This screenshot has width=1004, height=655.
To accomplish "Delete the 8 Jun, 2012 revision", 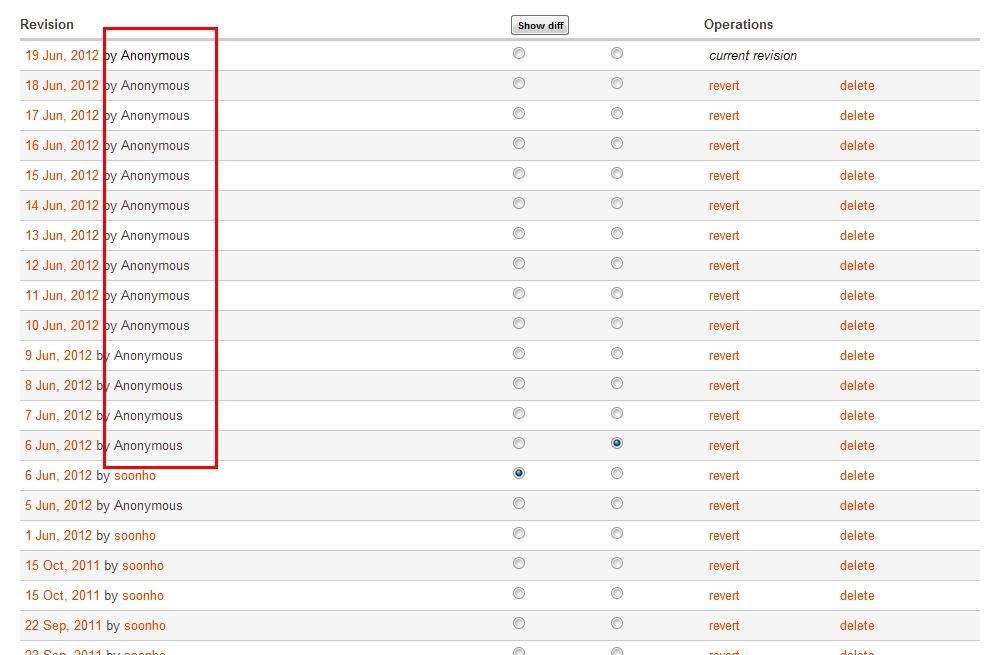I will pyautogui.click(x=856, y=386).
